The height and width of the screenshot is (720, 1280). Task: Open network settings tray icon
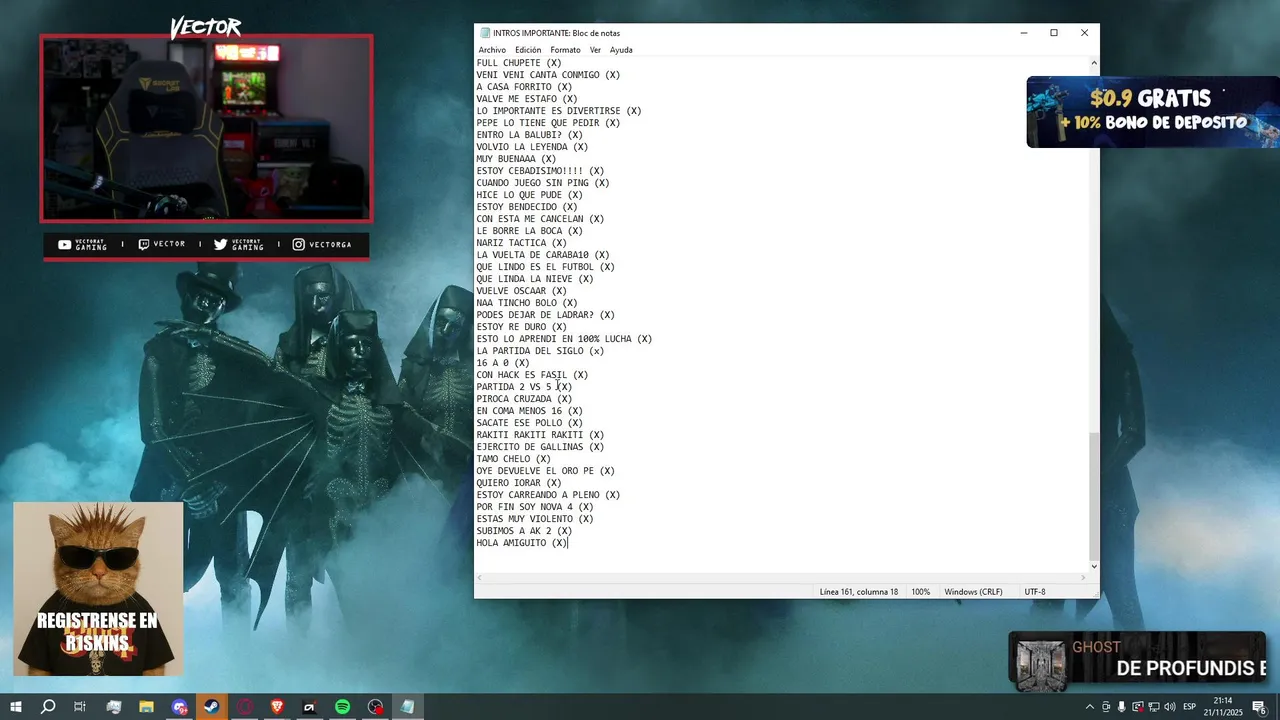tap(1153, 707)
